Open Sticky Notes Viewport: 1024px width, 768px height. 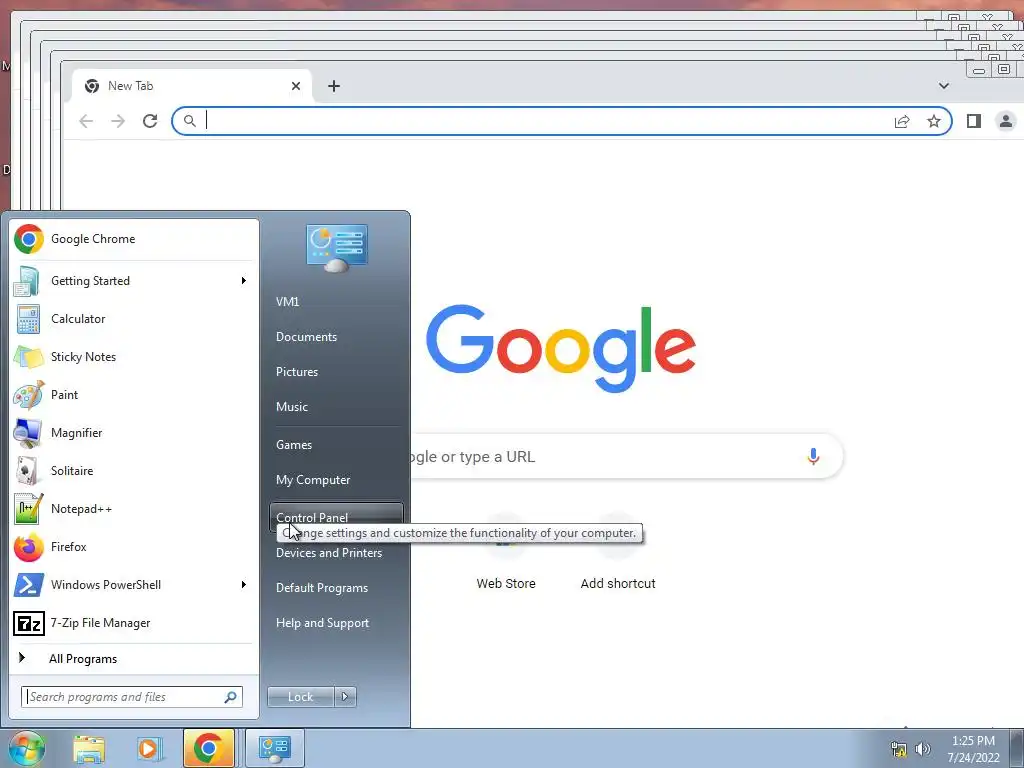click(134, 357)
